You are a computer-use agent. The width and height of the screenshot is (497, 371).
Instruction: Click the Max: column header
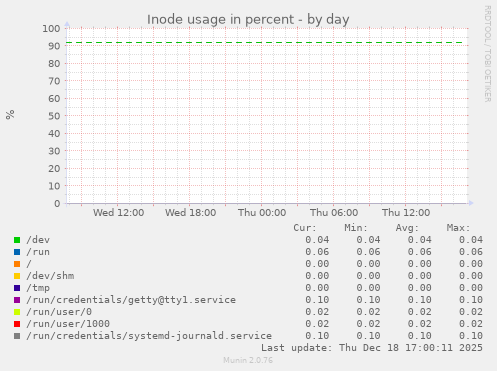tap(458, 228)
